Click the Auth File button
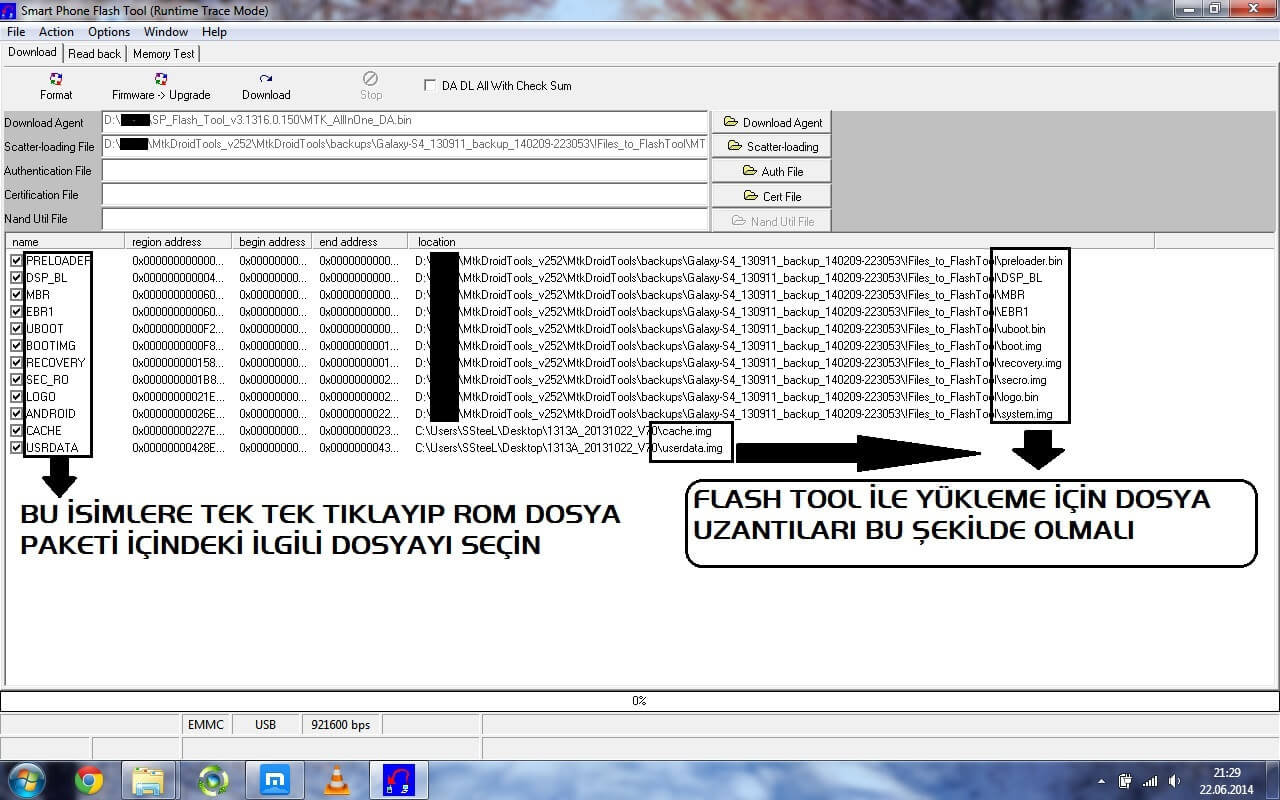The image size is (1280, 800). (x=771, y=171)
